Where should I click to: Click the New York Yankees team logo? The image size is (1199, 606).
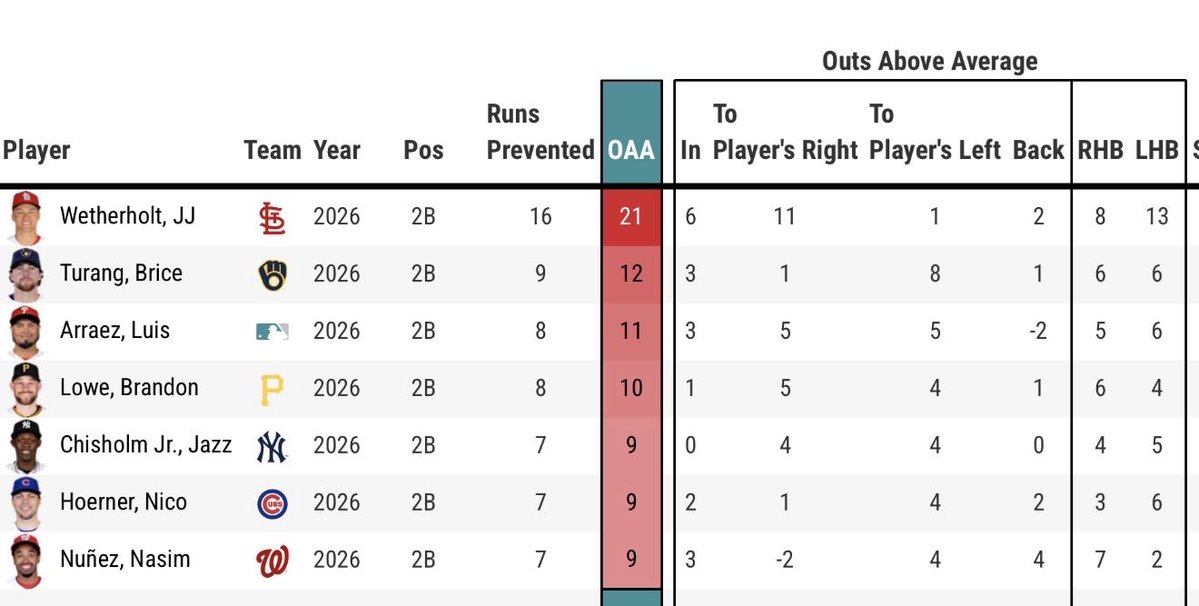271,446
